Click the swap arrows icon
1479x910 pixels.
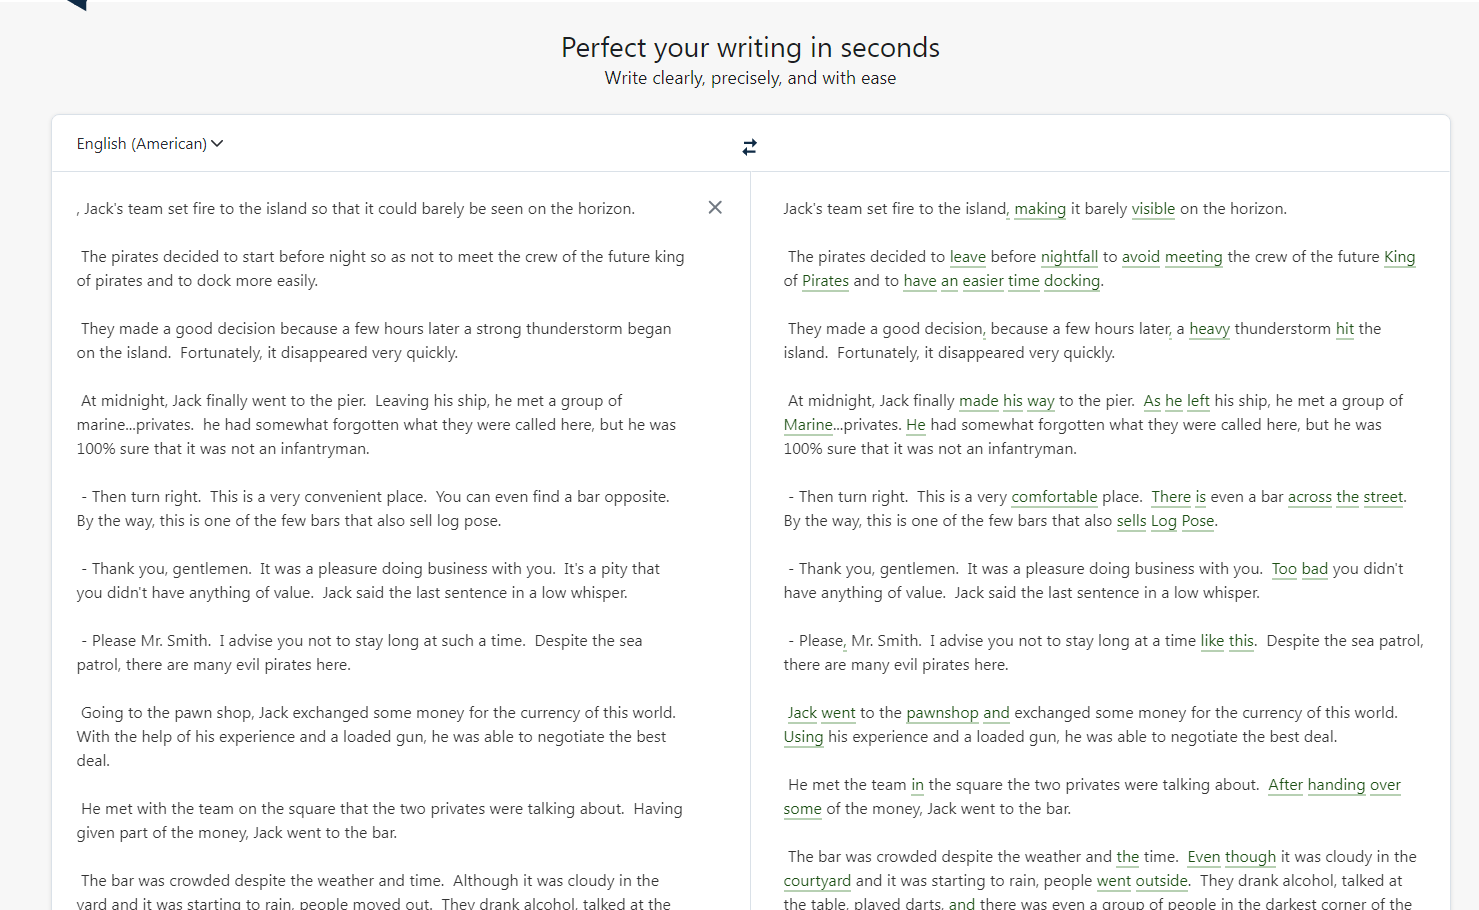[x=750, y=147]
